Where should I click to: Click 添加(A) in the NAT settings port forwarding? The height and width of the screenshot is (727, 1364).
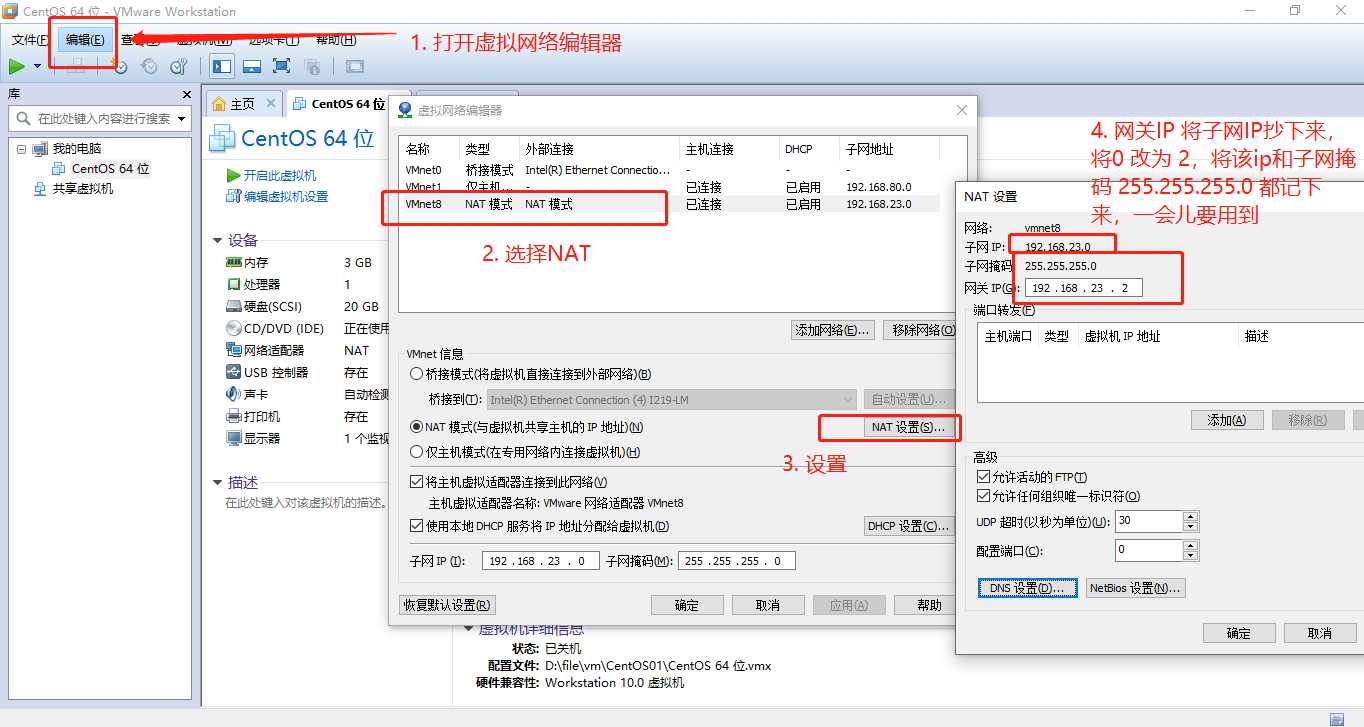tap(1227, 420)
